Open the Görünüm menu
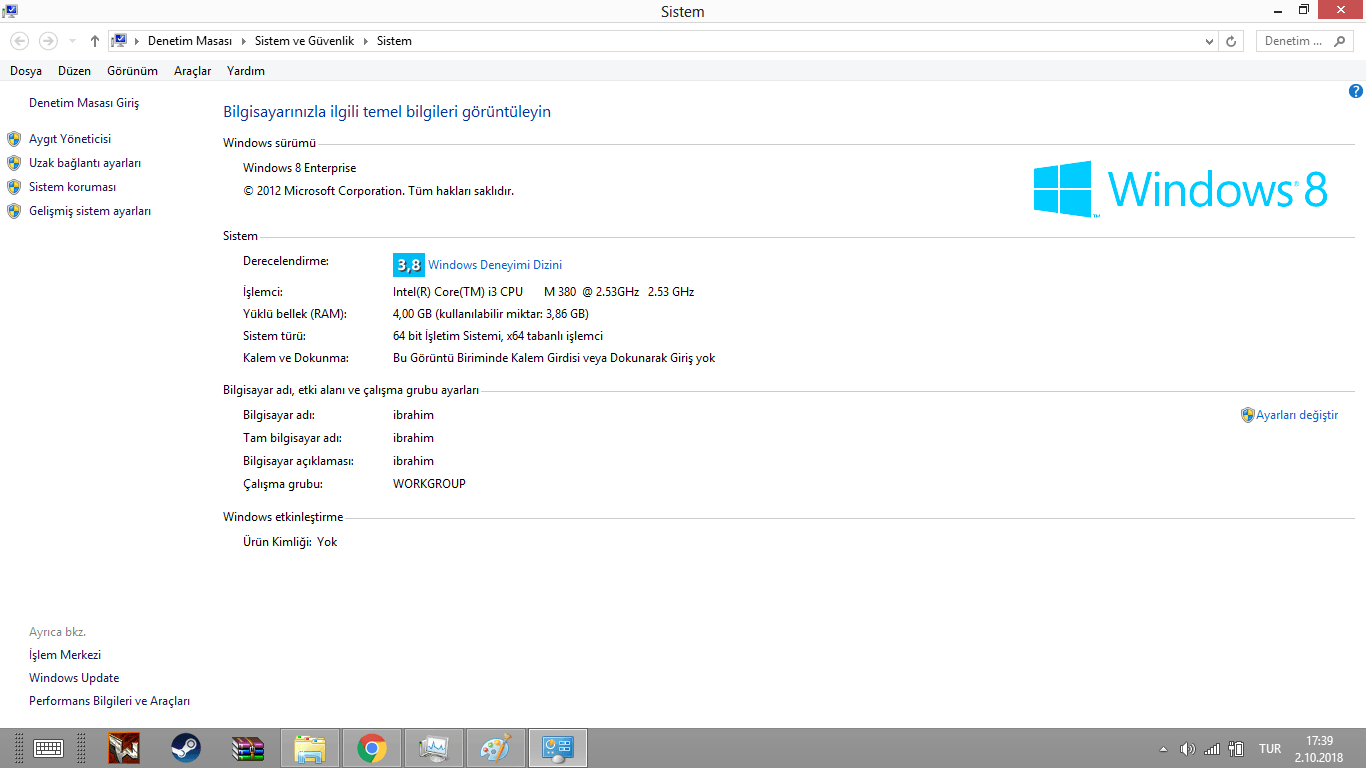1366x768 pixels. tap(133, 71)
